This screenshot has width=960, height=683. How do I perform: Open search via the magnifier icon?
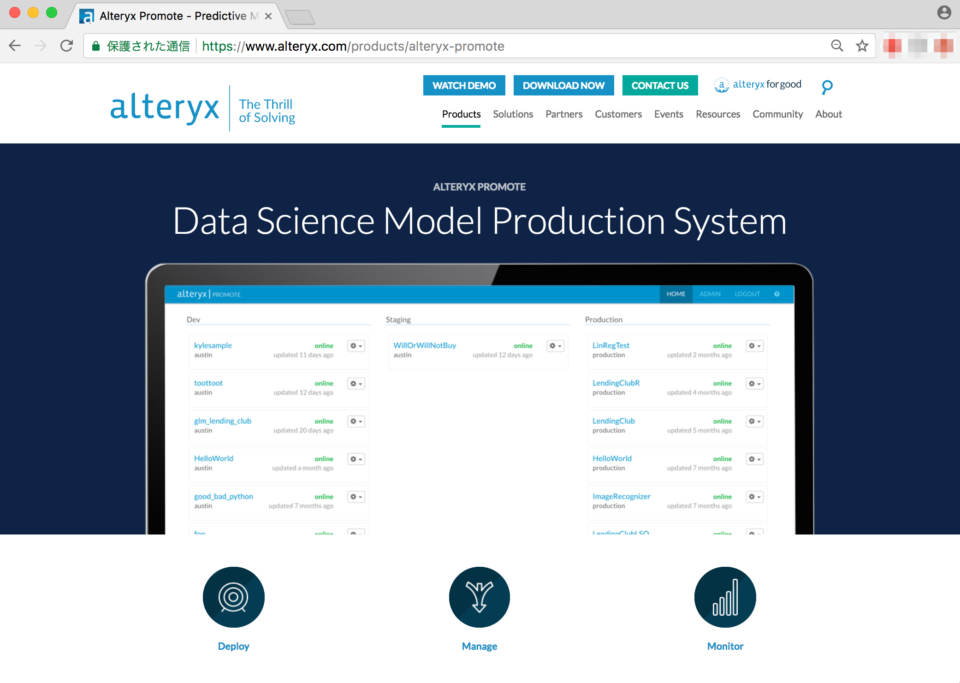point(827,86)
